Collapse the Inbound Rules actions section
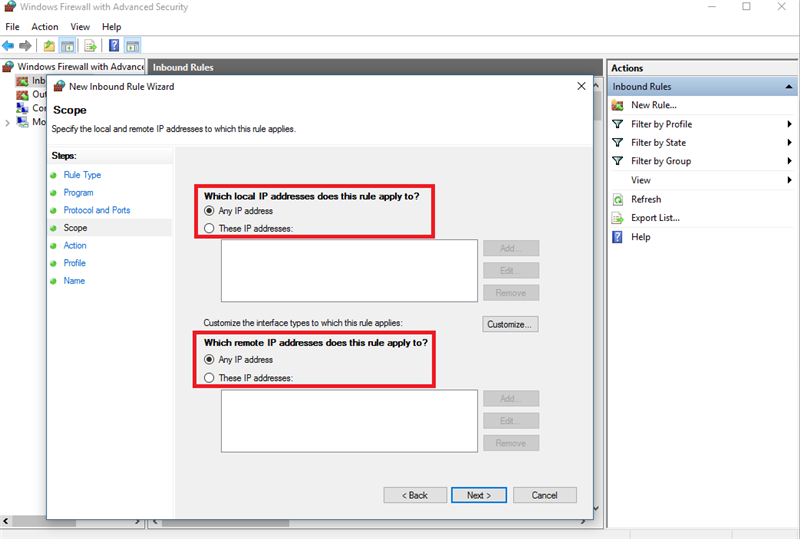This screenshot has height=539, width=800. (789, 87)
